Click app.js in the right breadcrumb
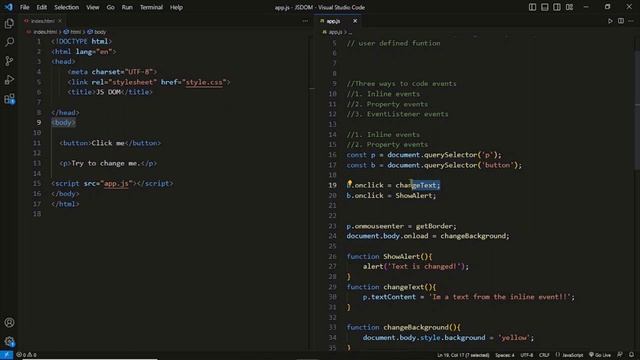This screenshot has height=360, width=640. click(335, 31)
